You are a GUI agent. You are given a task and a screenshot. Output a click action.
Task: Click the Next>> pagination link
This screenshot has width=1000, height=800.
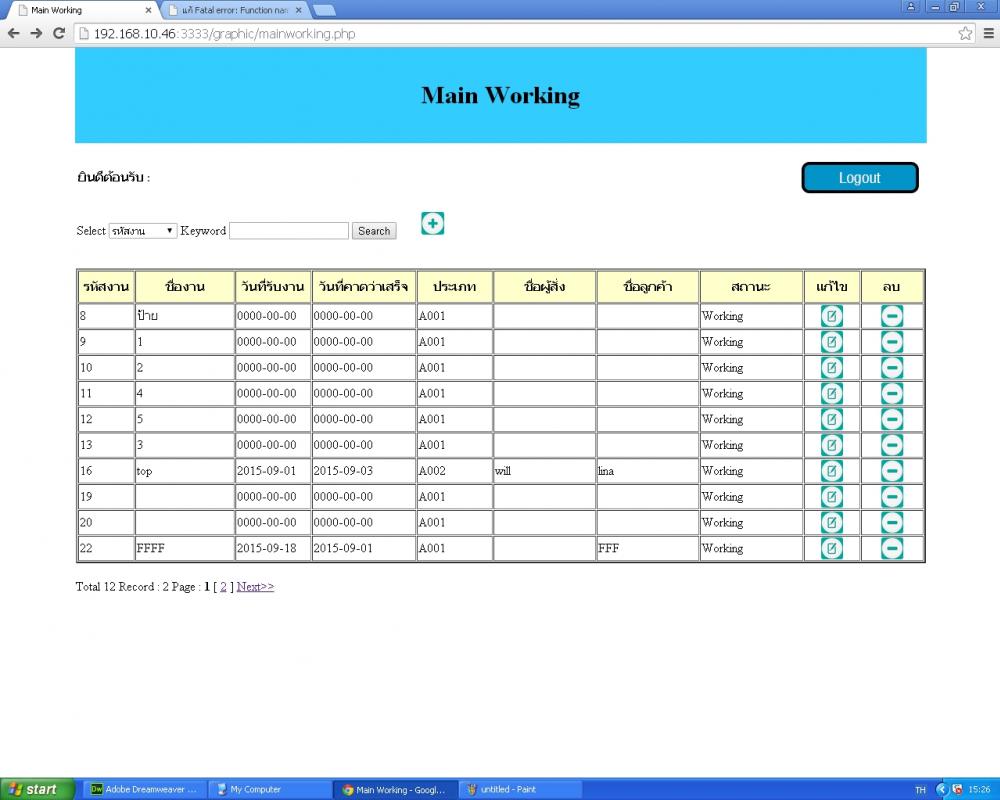[x=255, y=586]
